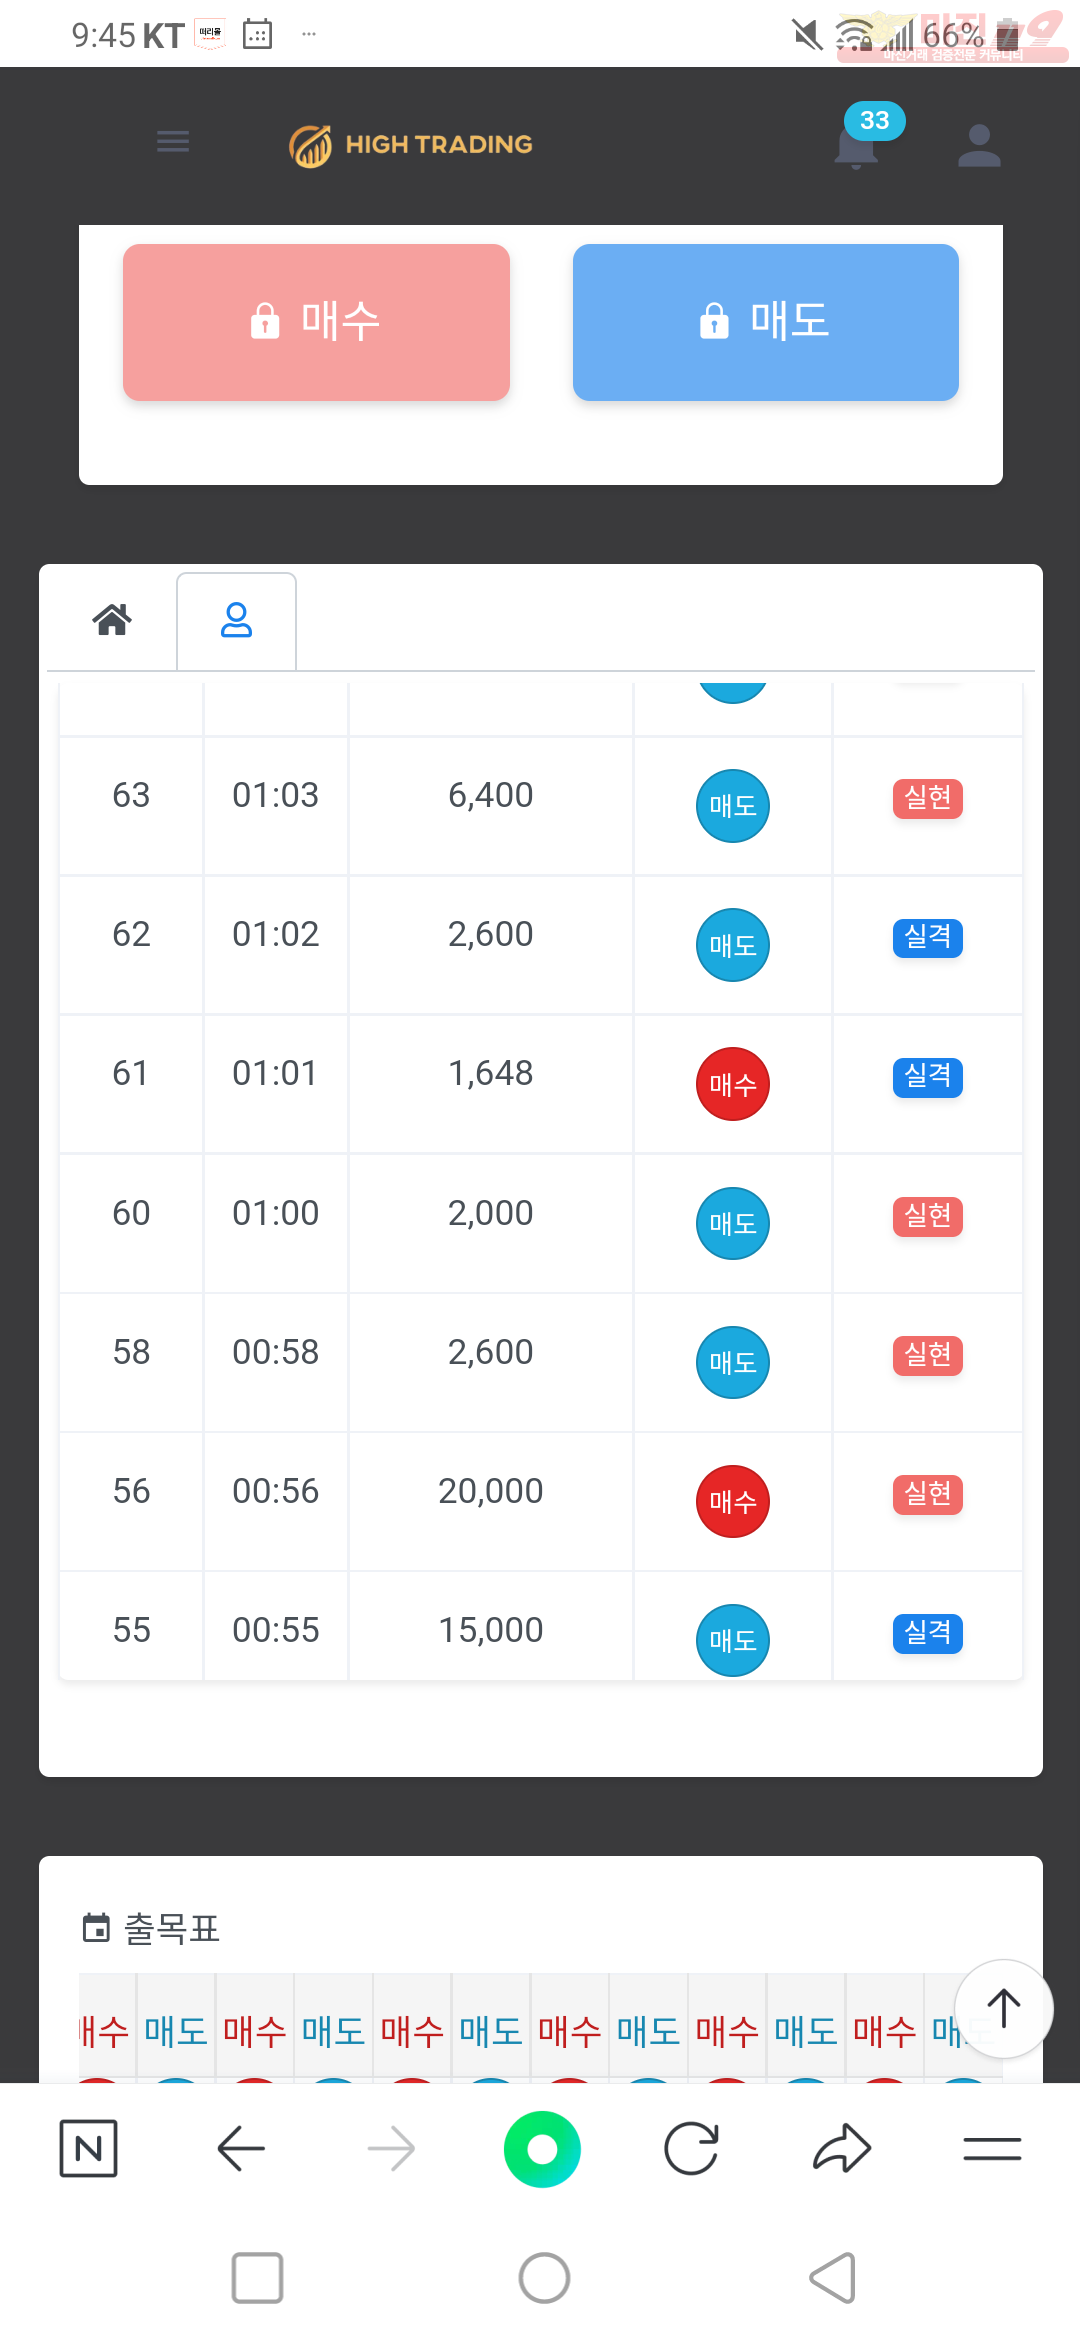Viewport: 1080px width, 2340px height.
Task: Go back with browser back arrow
Action: point(241,2148)
